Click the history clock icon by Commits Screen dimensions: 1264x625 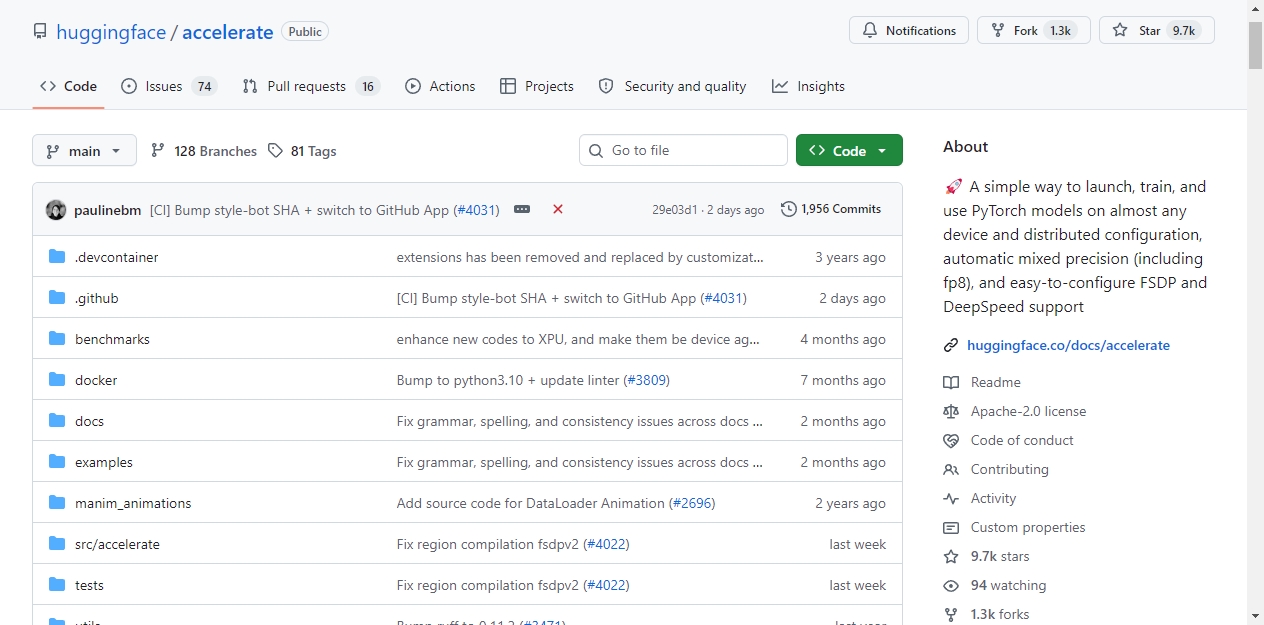[789, 209]
